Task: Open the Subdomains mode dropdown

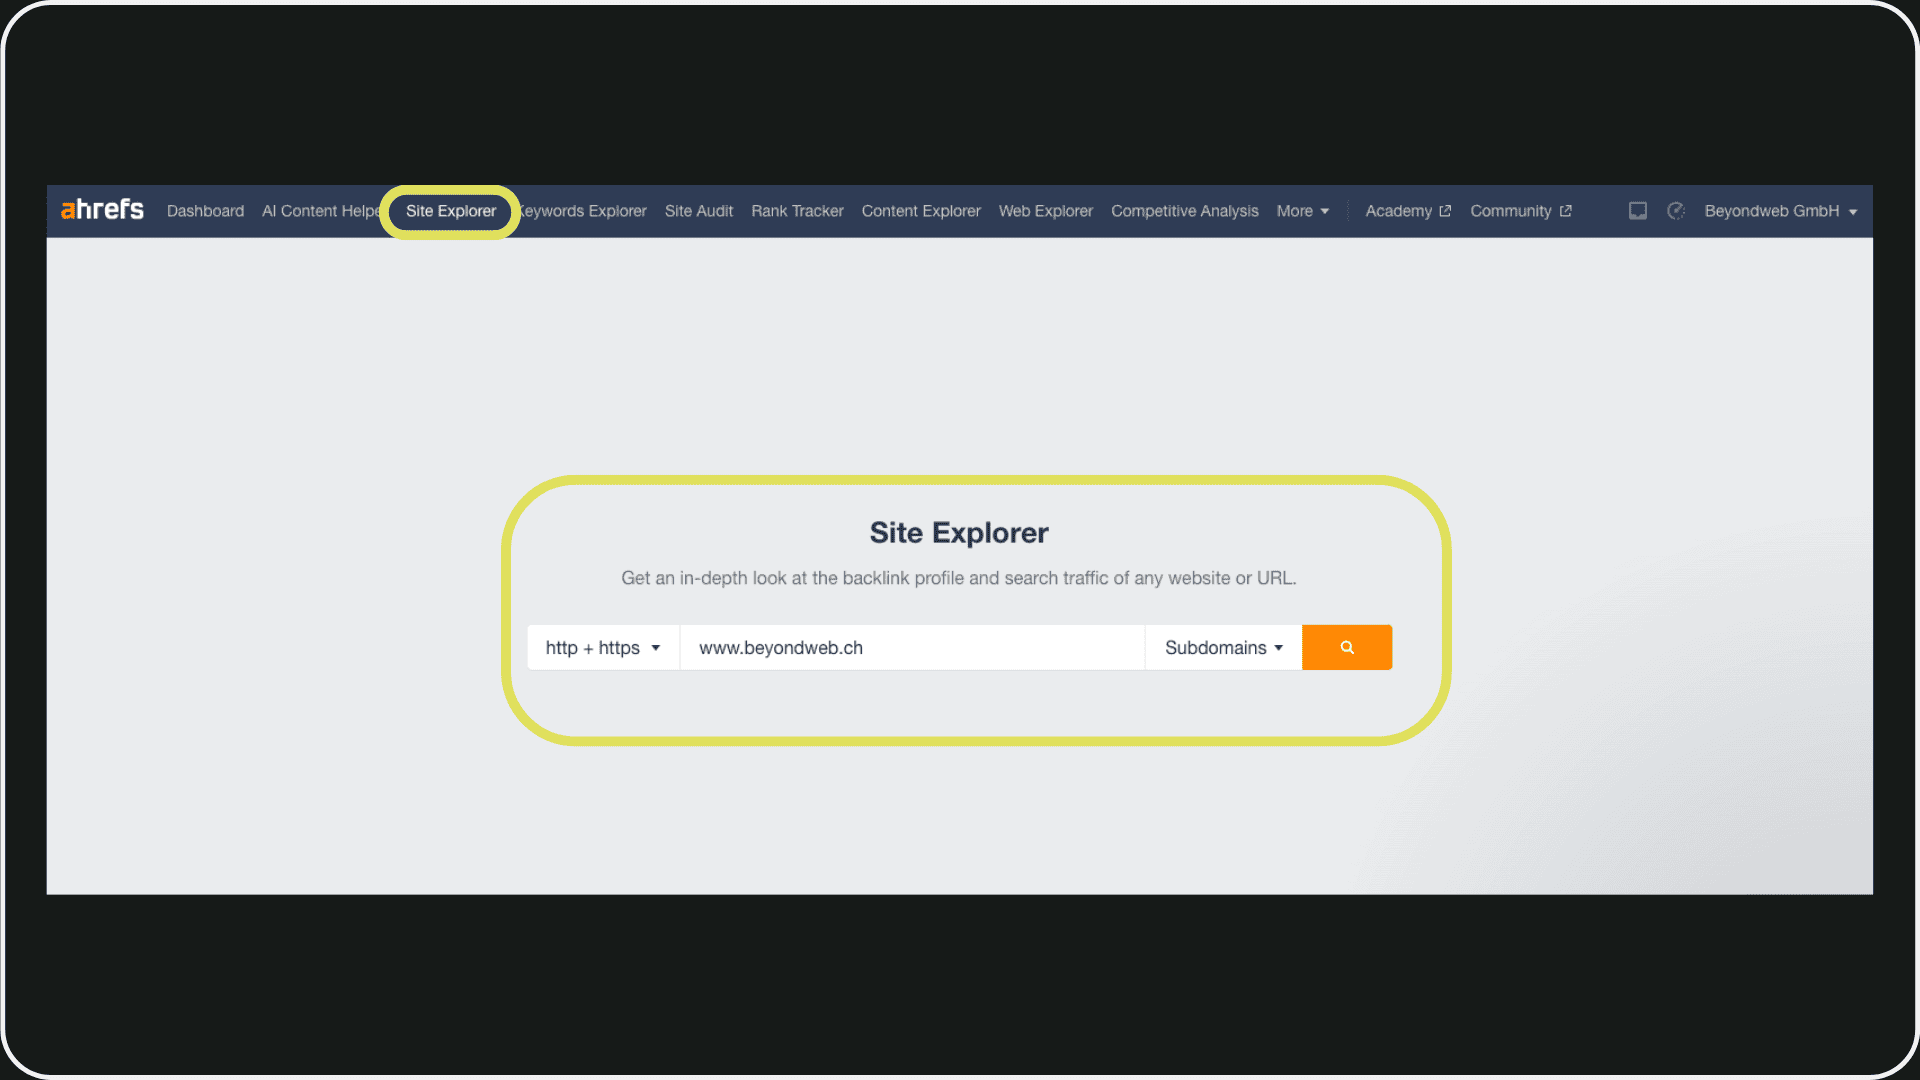Action: (x=1224, y=647)
